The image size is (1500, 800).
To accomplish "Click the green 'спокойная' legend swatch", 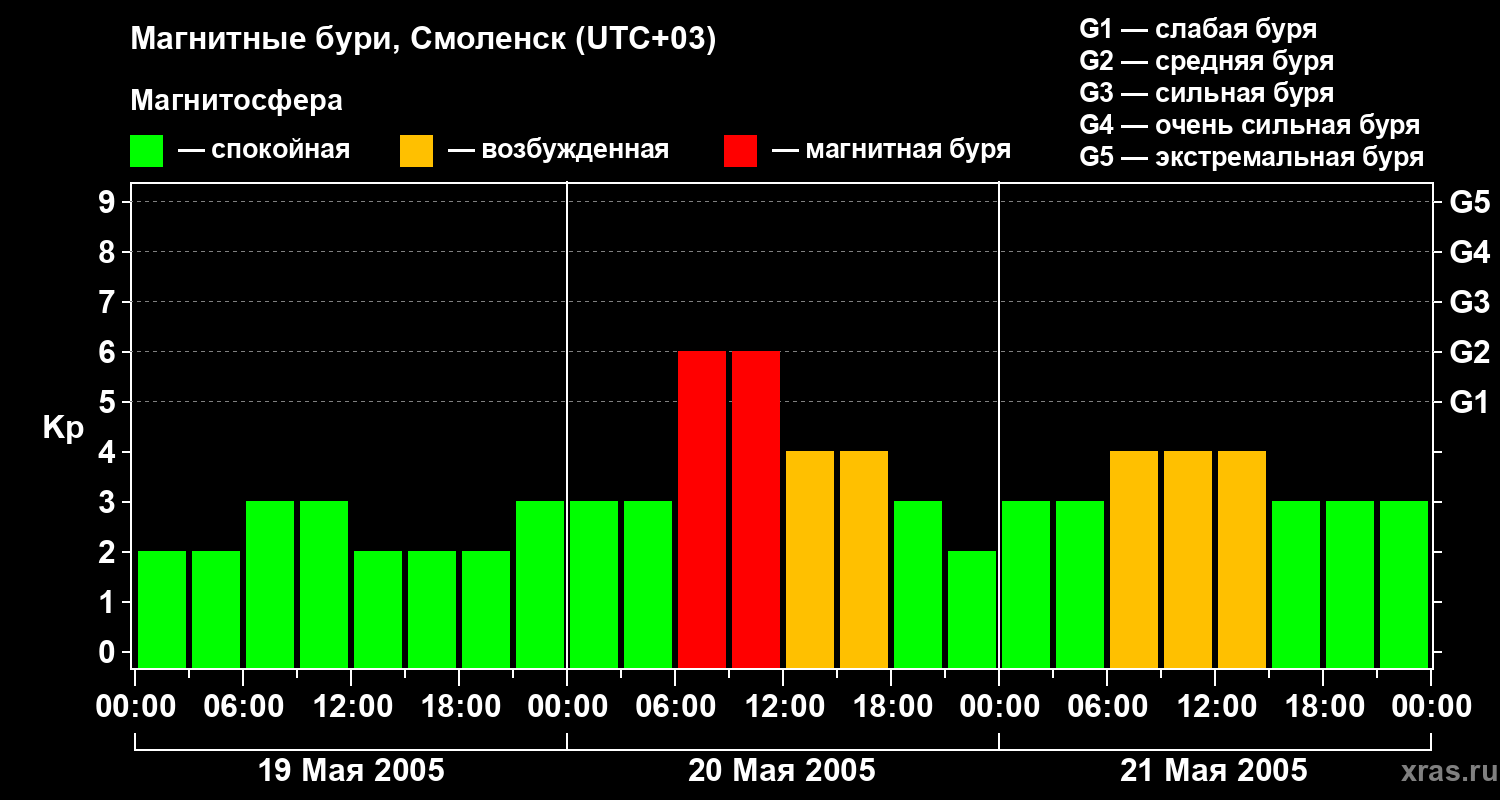I will point(146,151).
